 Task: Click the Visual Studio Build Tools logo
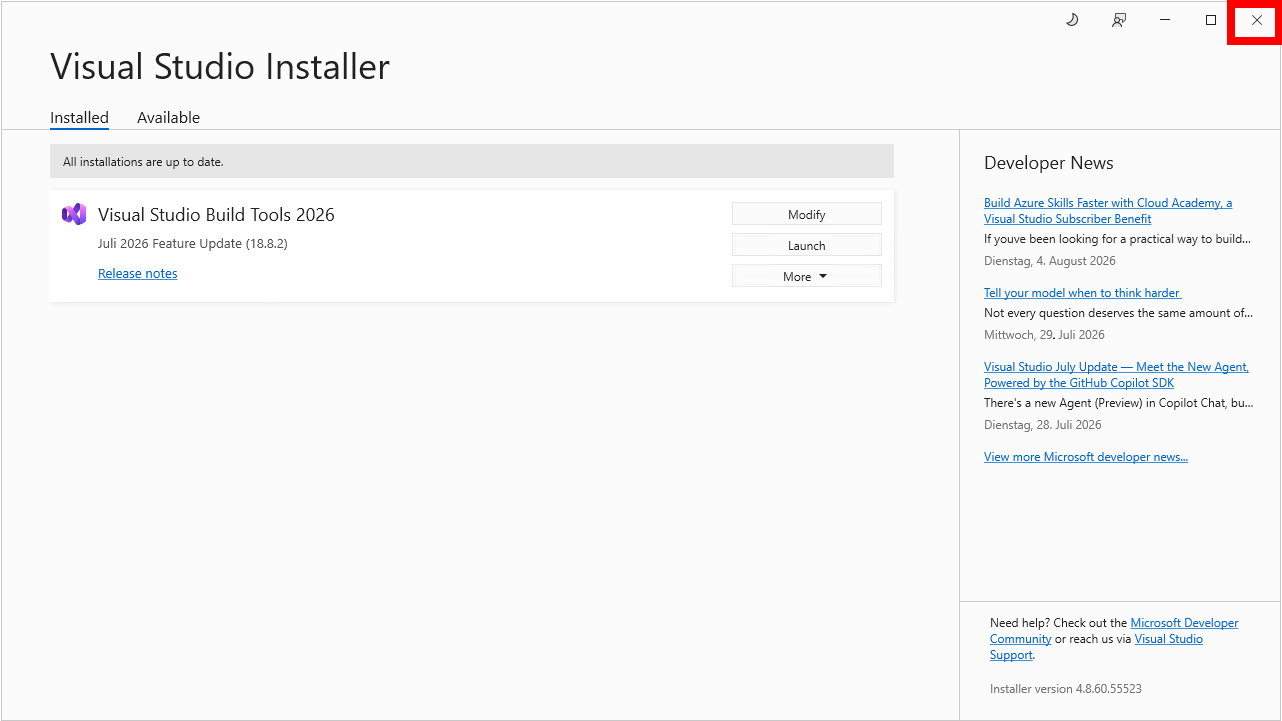click(x=74, y=214)
